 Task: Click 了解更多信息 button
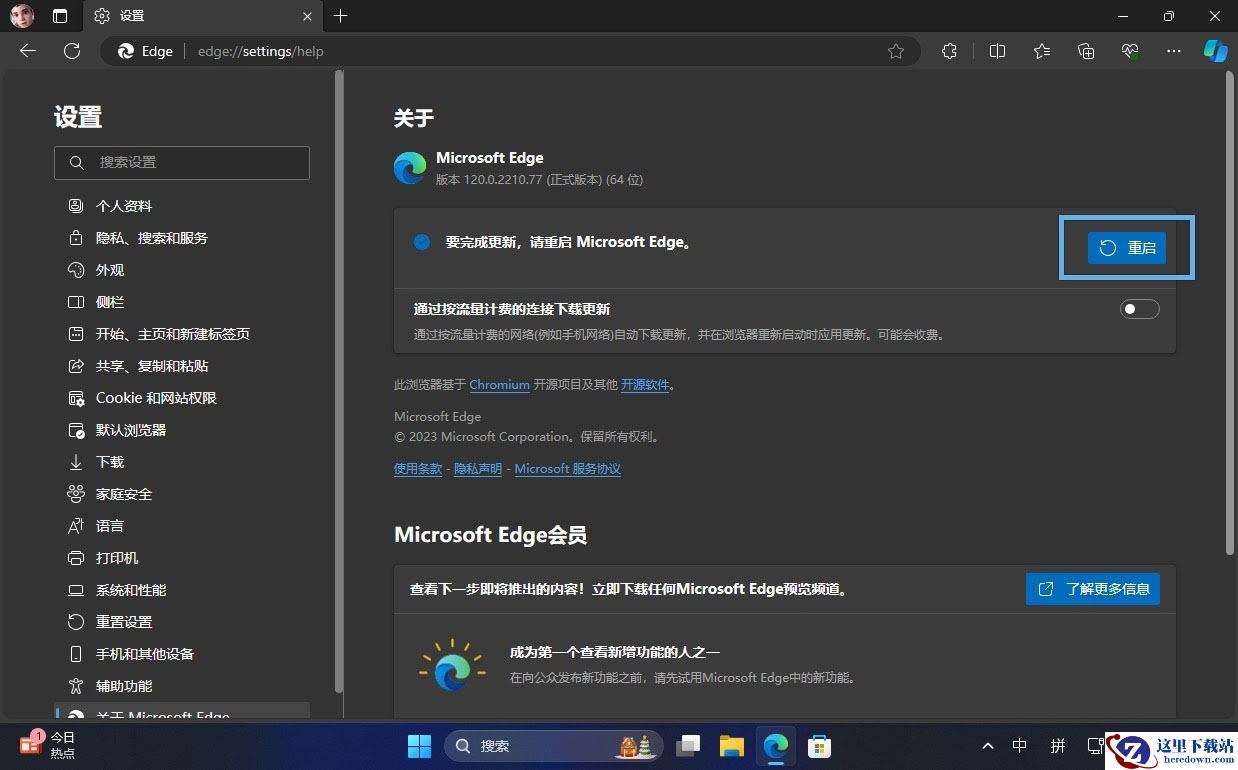[1093, 589]
